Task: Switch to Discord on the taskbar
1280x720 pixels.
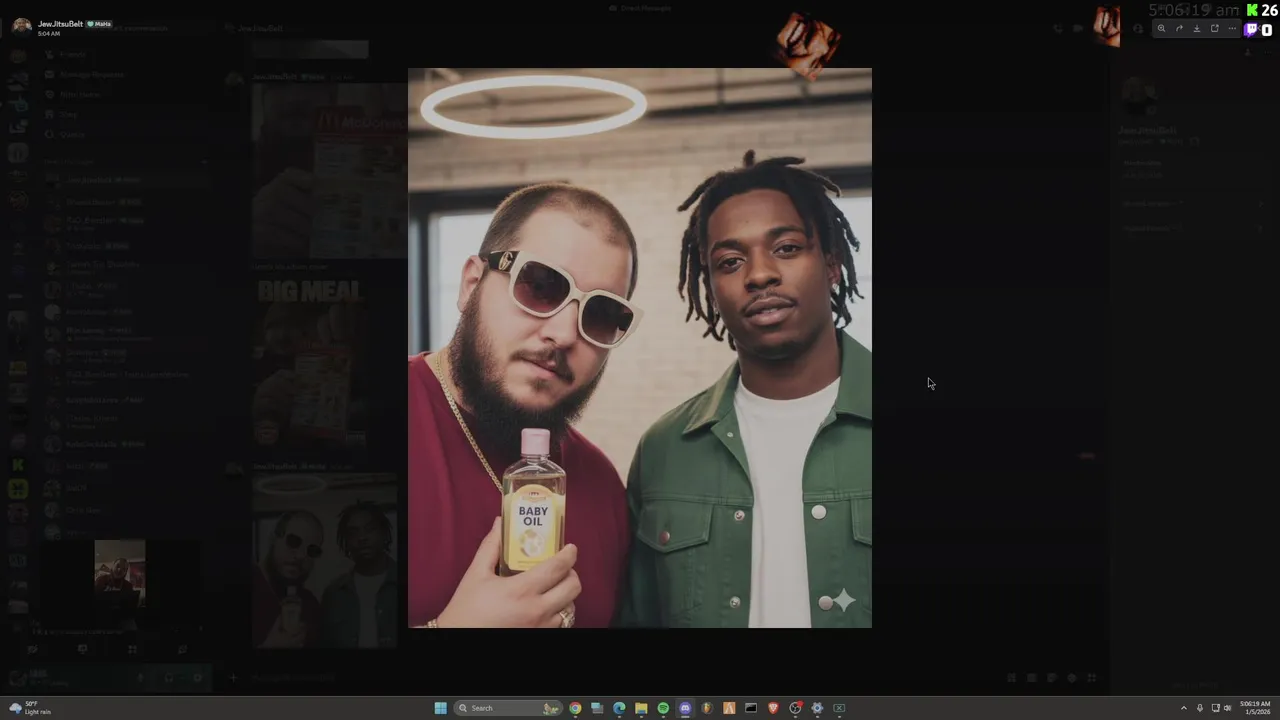Action: point(685,708)
